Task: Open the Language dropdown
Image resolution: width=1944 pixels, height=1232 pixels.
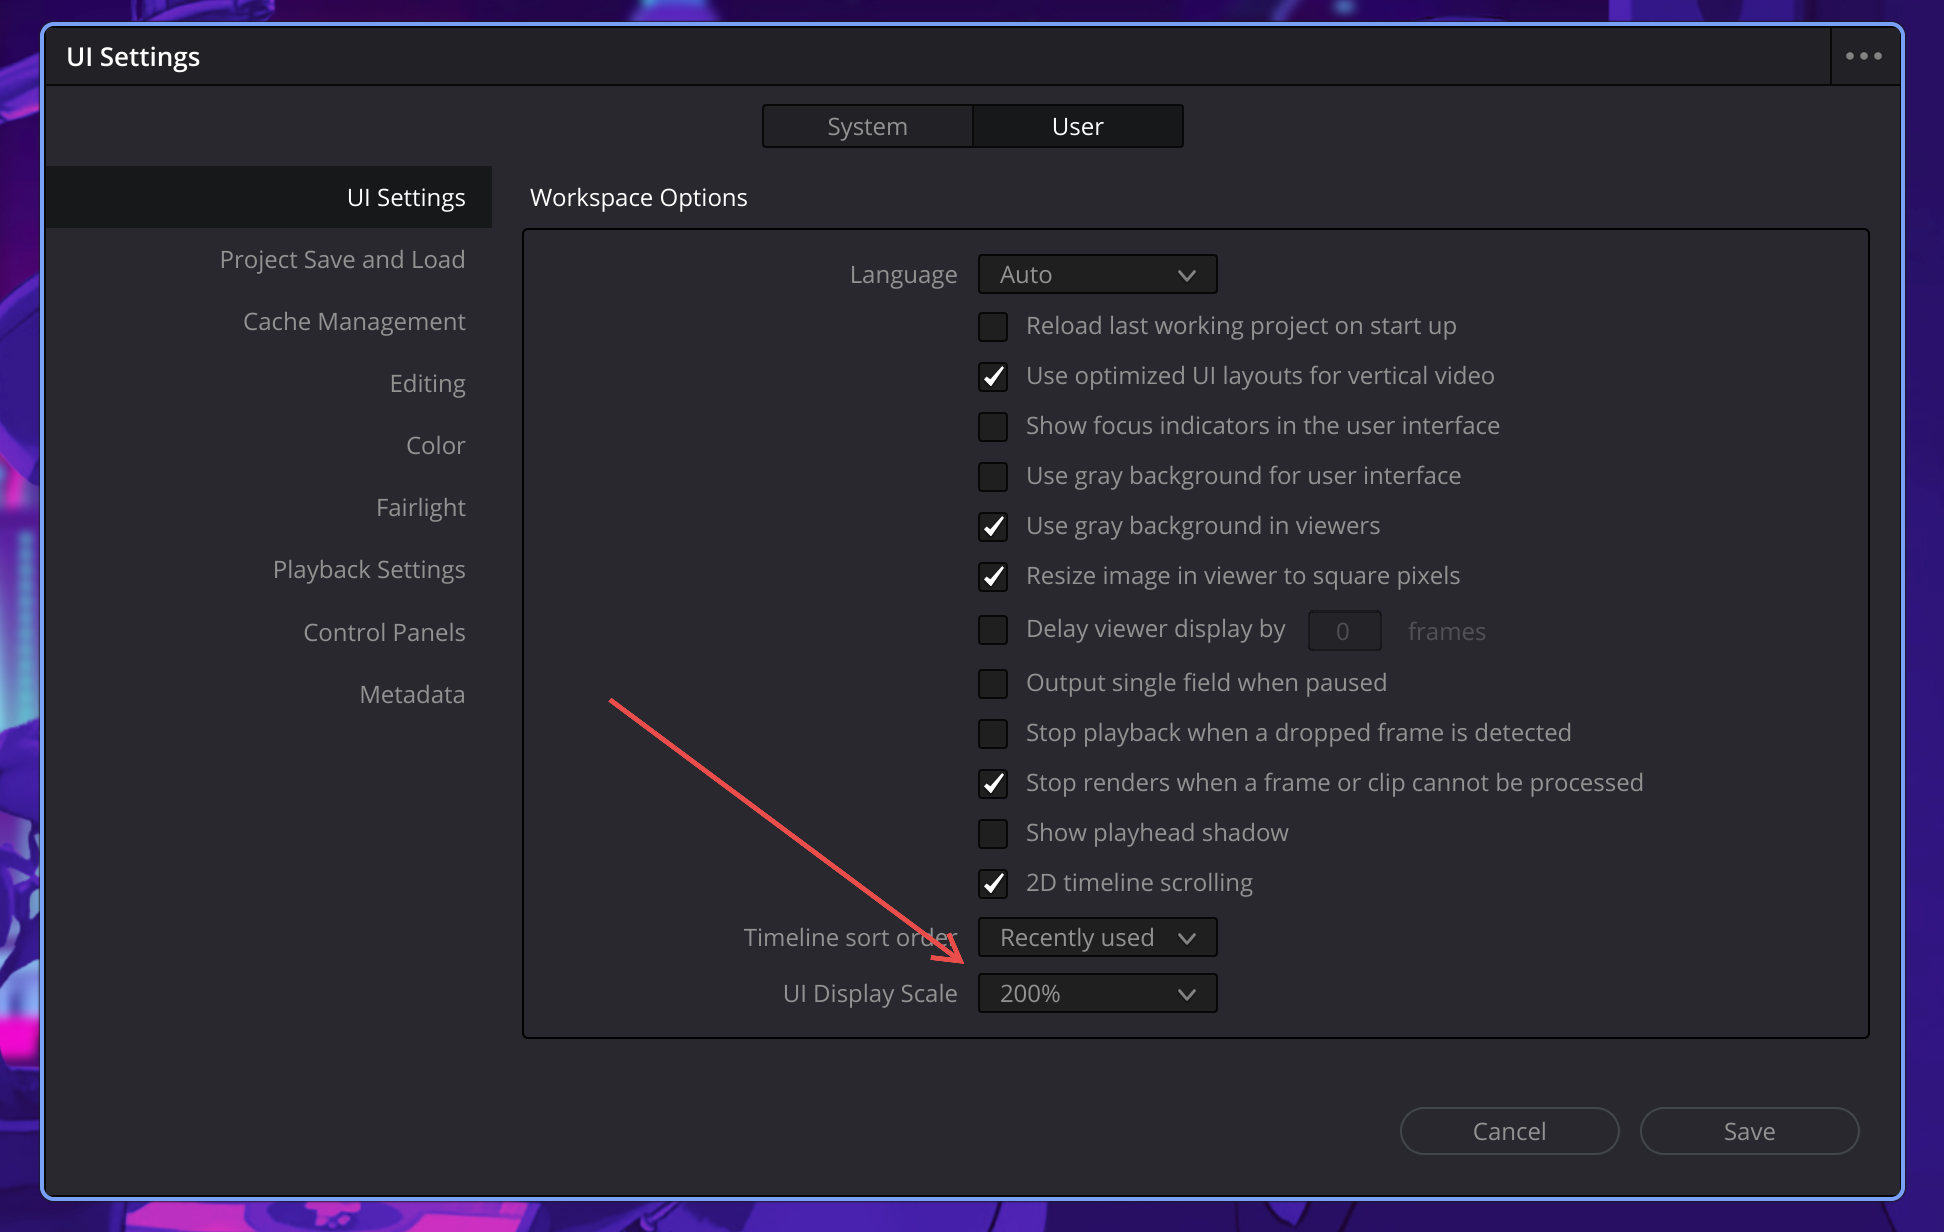Action: pos(1097,275)
